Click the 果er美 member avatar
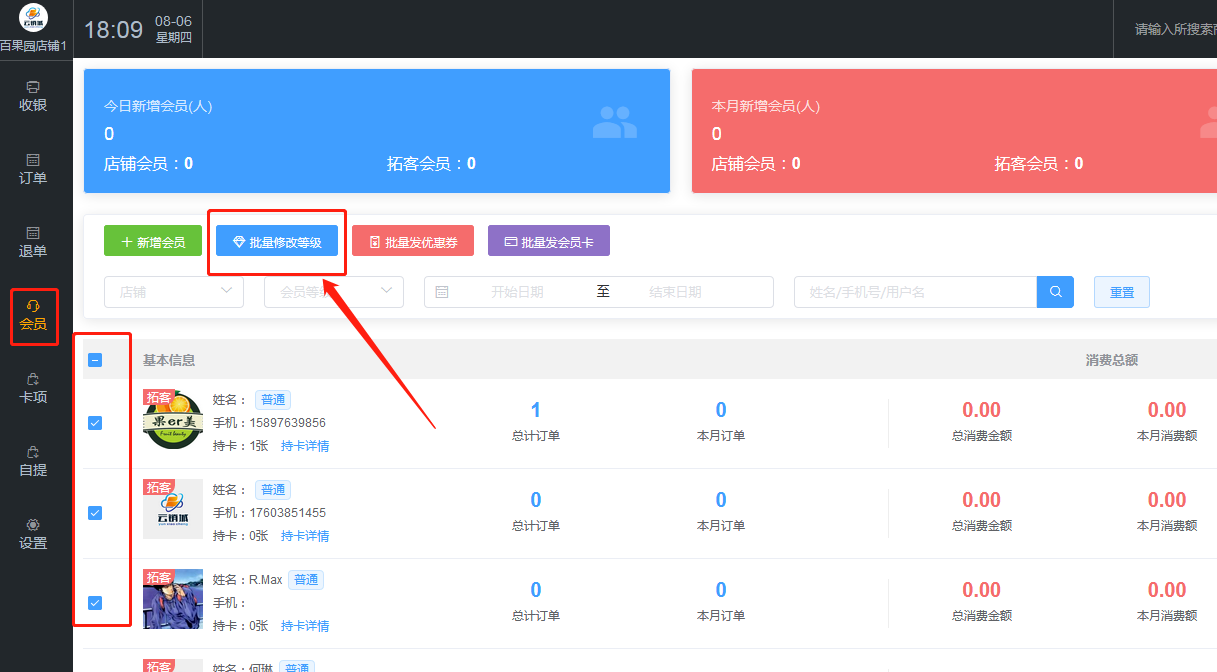Image resolution: width=1217 pixels, height=672 pixels. click(x=173, y=419)
